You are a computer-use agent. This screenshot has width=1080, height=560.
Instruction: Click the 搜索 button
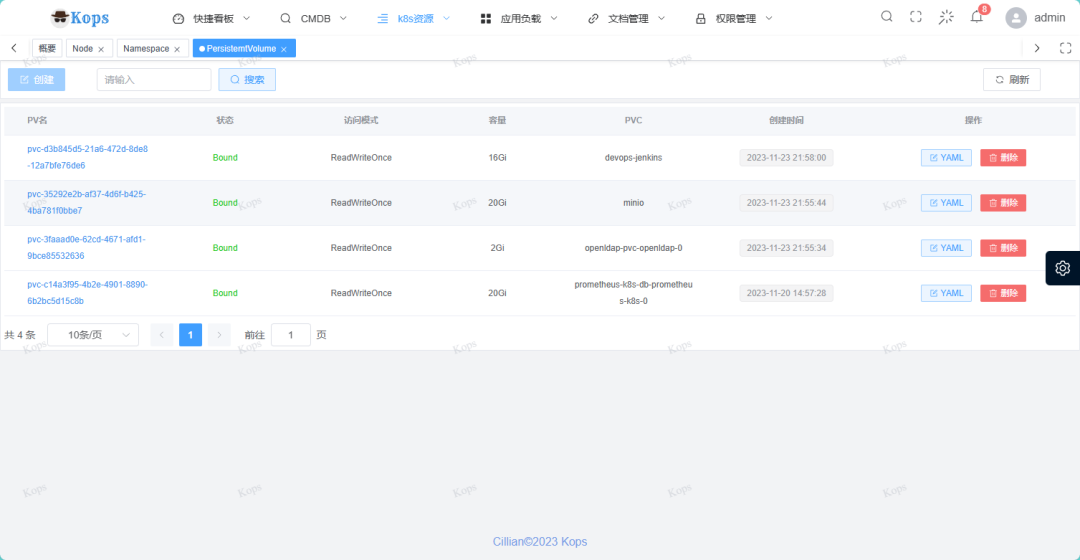[247, 79]
